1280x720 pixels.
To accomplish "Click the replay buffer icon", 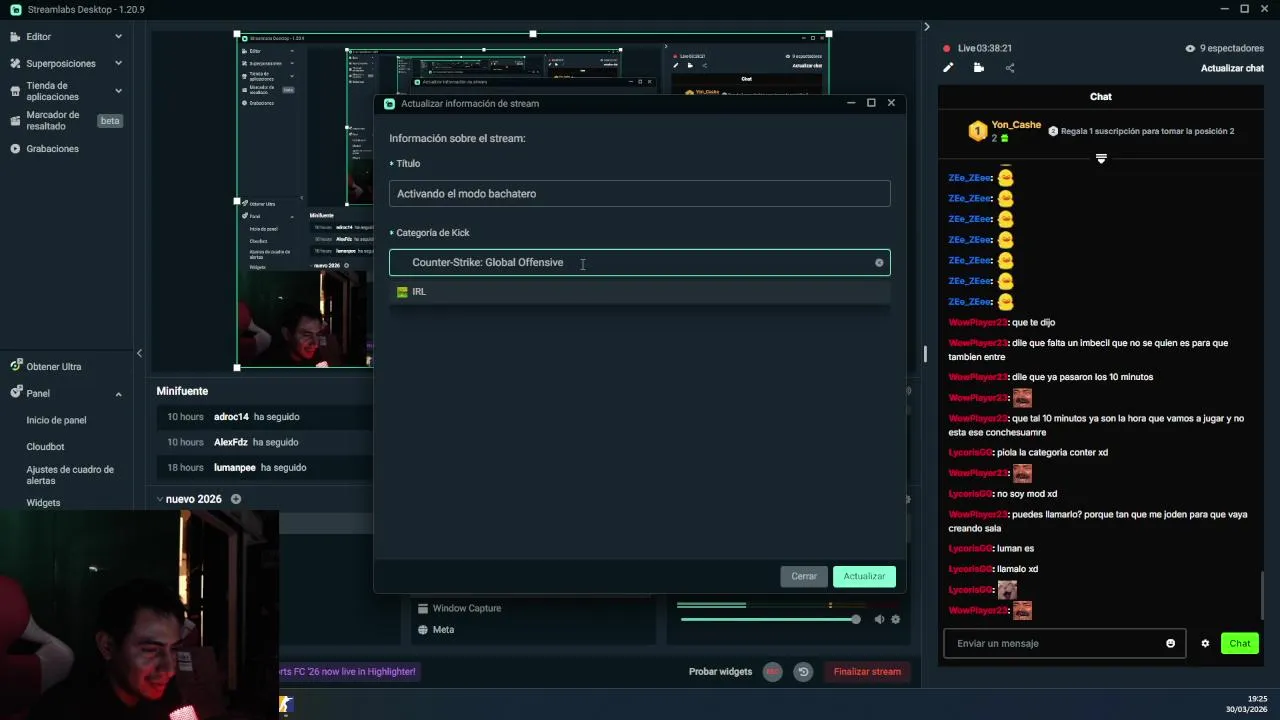I will coord(803,672).
